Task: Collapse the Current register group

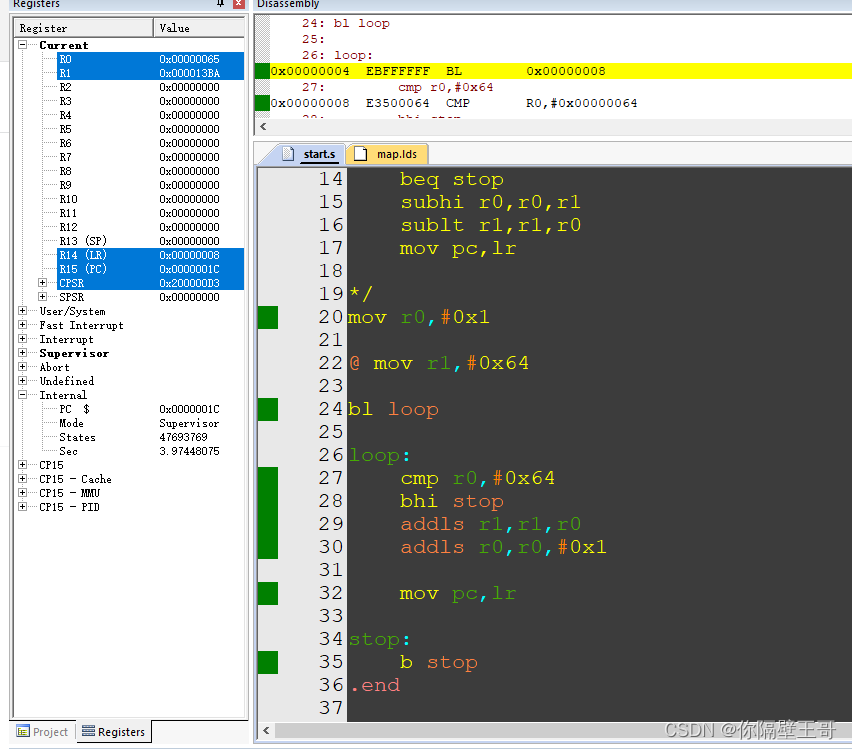Action: click(x=22, y=45)
